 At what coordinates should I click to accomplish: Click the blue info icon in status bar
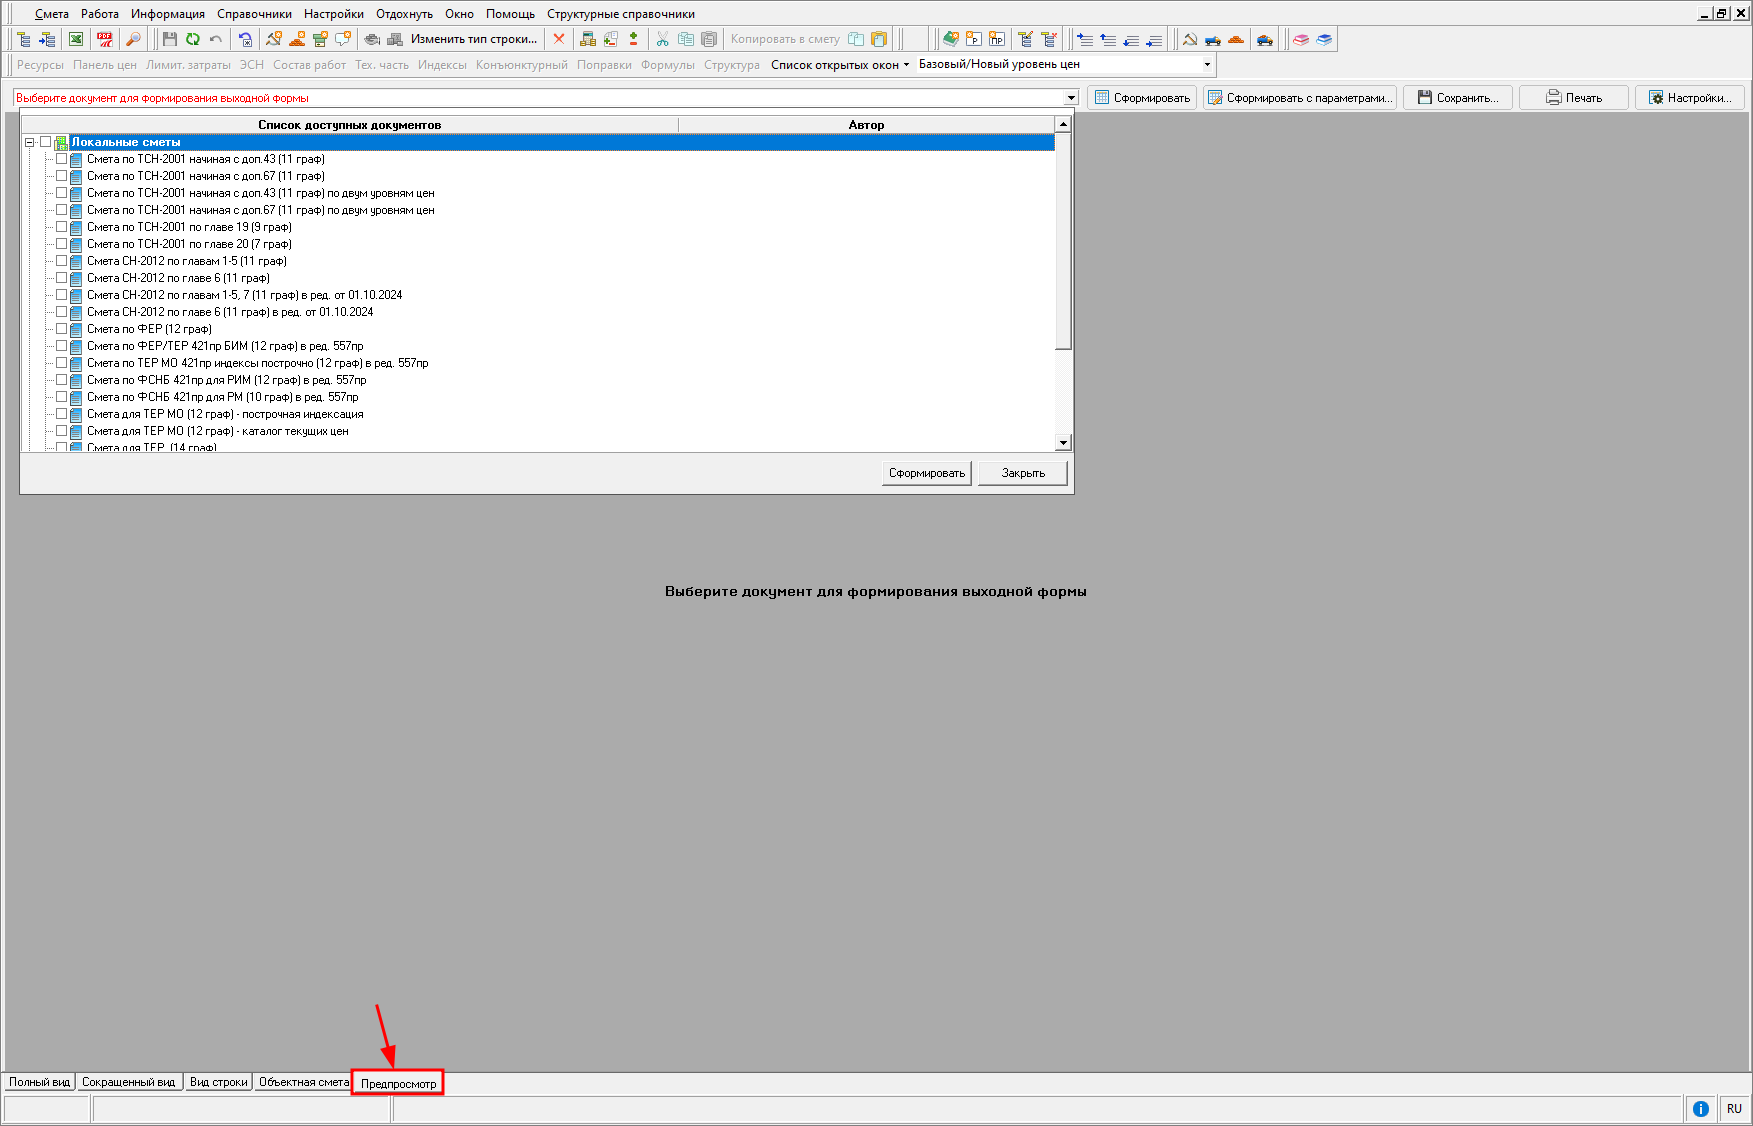click(x=1700, y=1108)
